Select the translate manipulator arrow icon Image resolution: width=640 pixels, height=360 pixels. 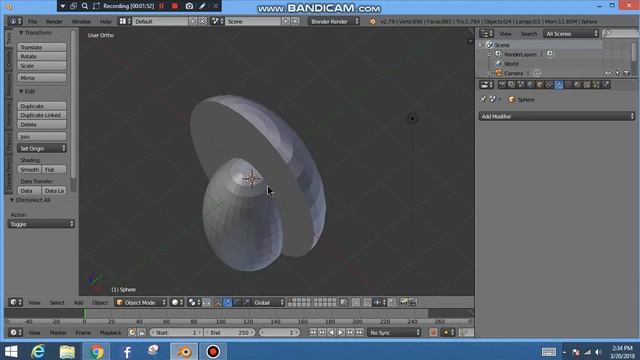[227, 302]
